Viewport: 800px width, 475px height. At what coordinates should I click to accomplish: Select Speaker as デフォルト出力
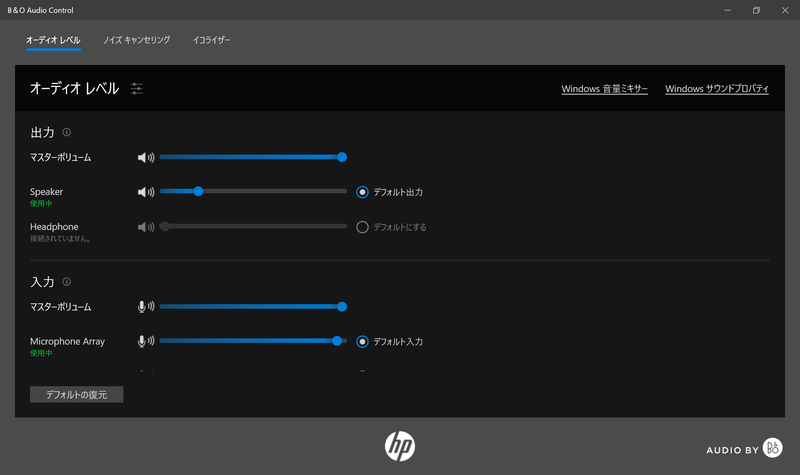363,192
